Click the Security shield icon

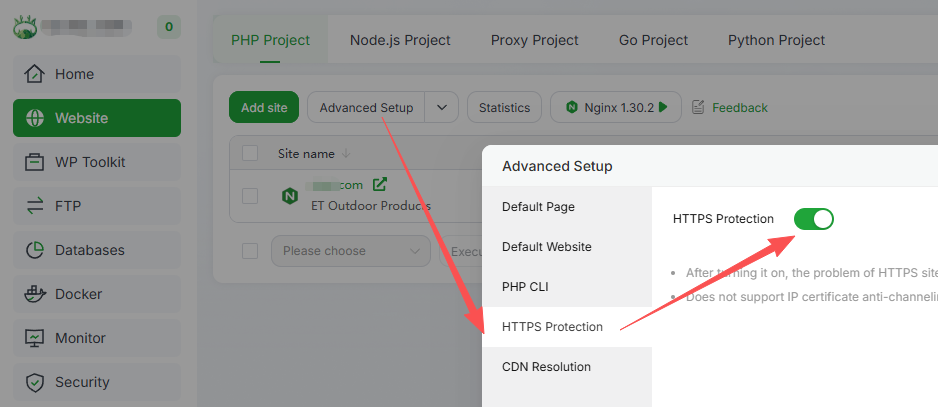35,382
